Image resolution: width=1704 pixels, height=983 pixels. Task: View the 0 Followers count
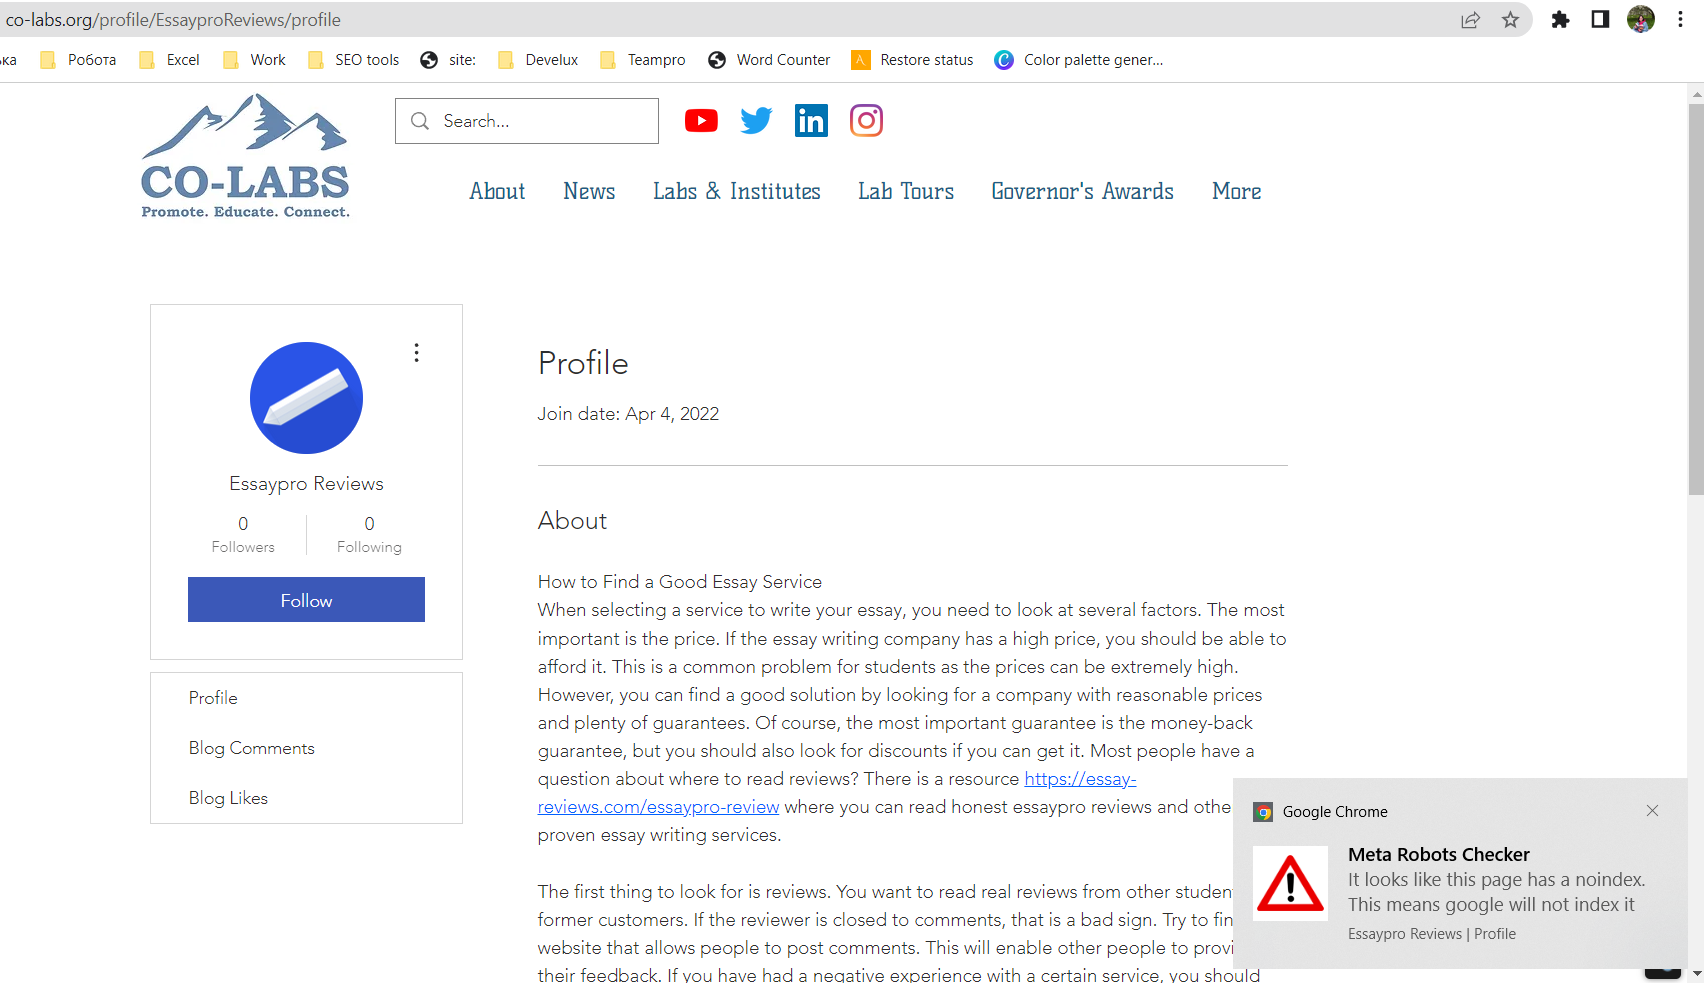(243, 534)
